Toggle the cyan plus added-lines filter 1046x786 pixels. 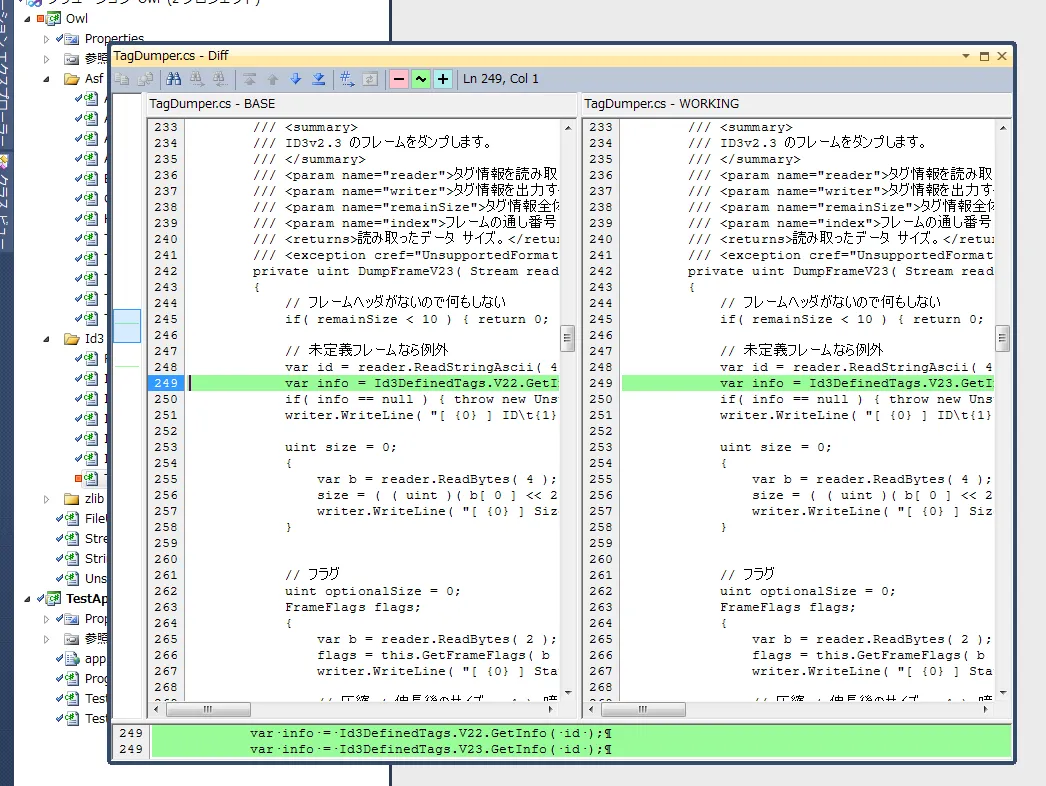tap(443, 79)
